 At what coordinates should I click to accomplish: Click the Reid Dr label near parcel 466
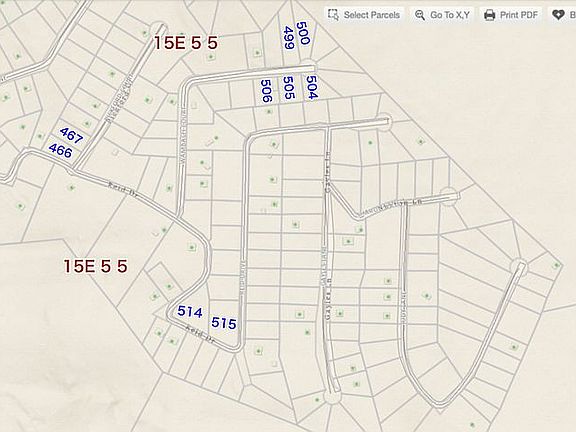point(123,190)
